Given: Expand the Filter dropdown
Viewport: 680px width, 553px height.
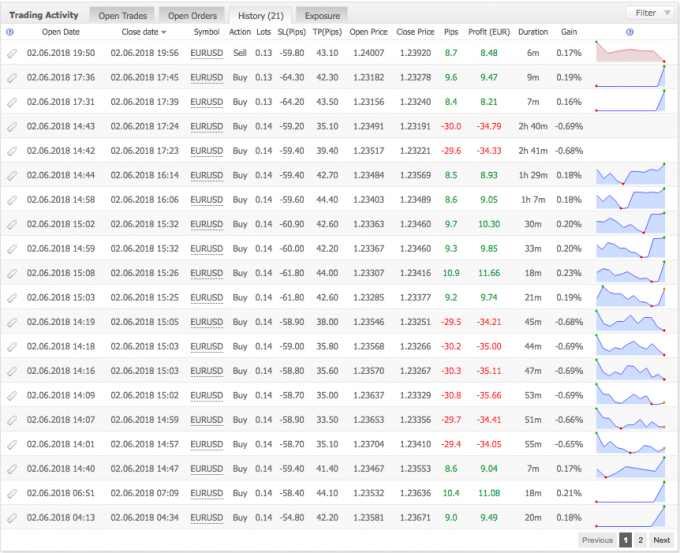Looking at the screenshot, I should [650, 13].
